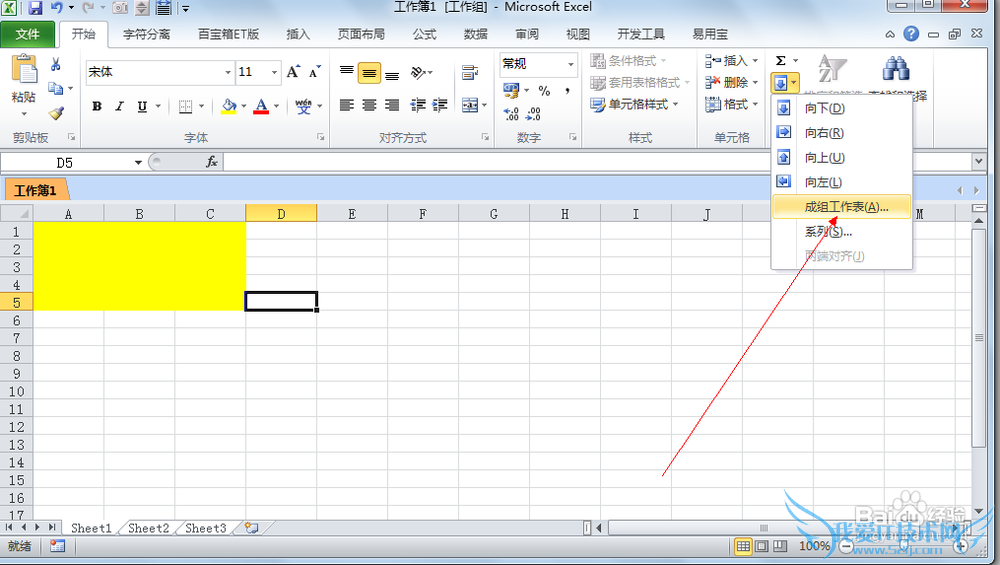Screen dimensions: 1000x565
Task: Select 系列(S)... menu item
Action: (842, 231)
